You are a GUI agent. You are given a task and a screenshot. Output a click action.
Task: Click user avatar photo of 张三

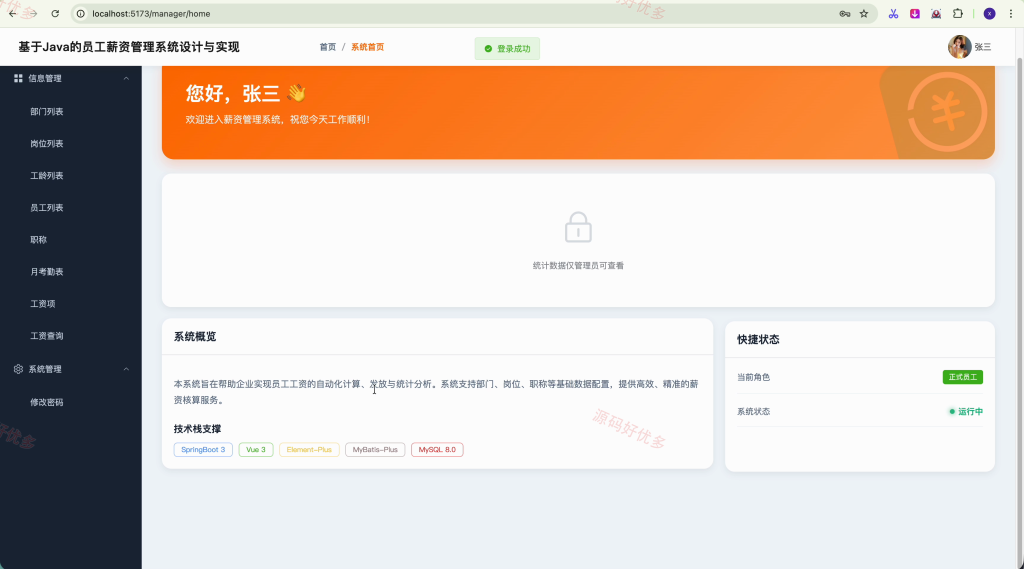coord(959,47)
